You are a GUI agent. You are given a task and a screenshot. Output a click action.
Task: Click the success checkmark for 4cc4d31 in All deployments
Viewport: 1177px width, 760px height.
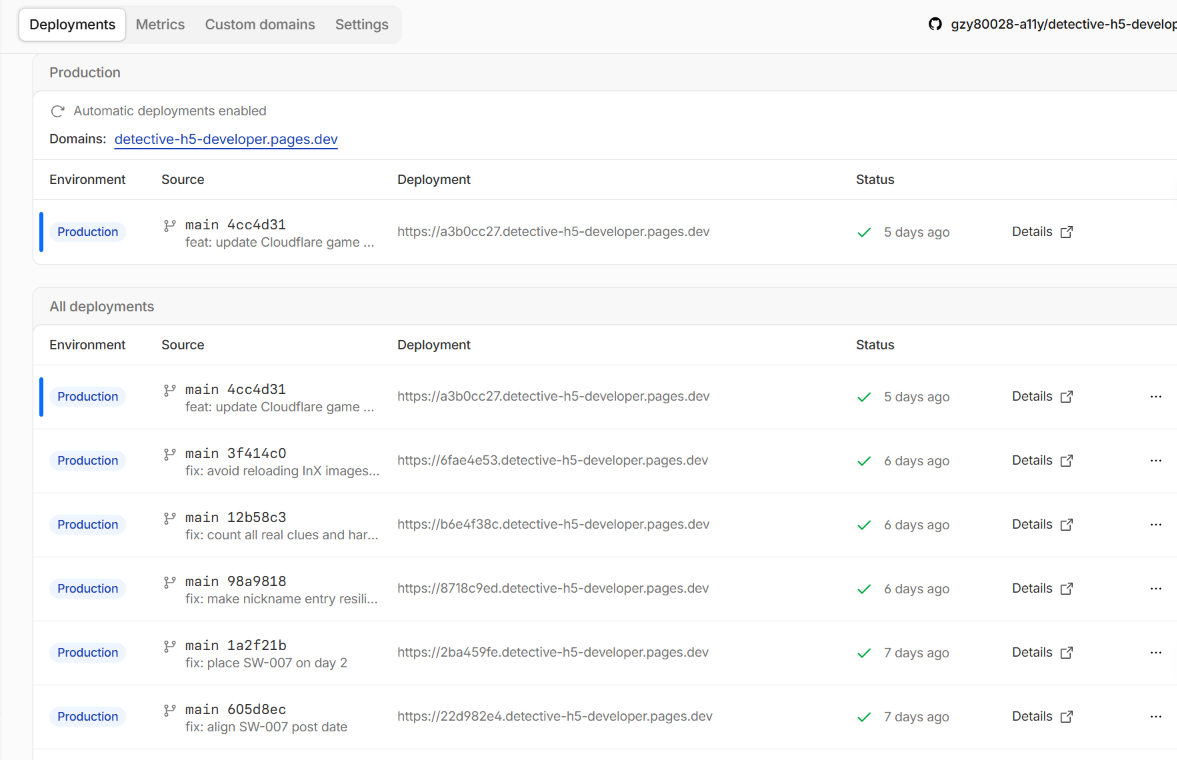point(864,397)
